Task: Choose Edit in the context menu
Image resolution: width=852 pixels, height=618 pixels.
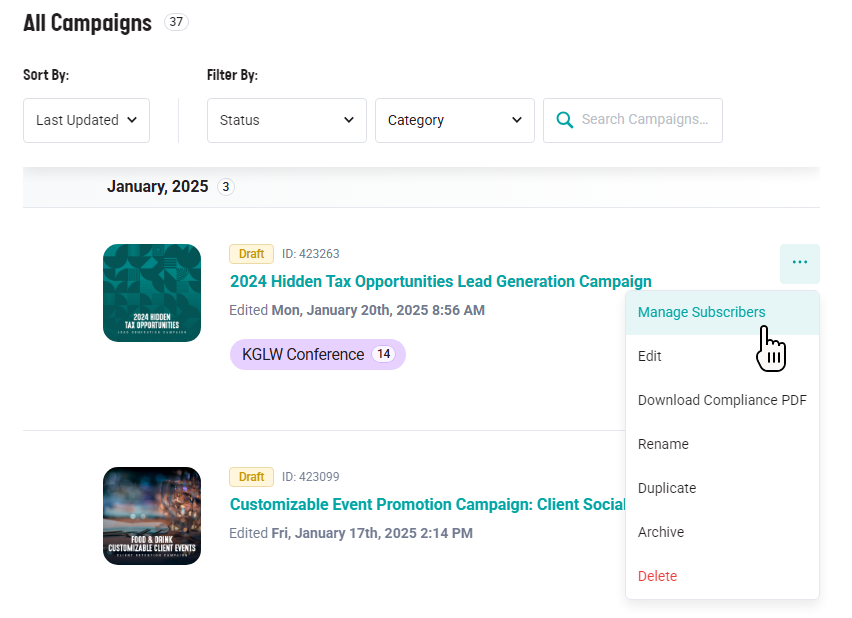Action: (650, 356)
